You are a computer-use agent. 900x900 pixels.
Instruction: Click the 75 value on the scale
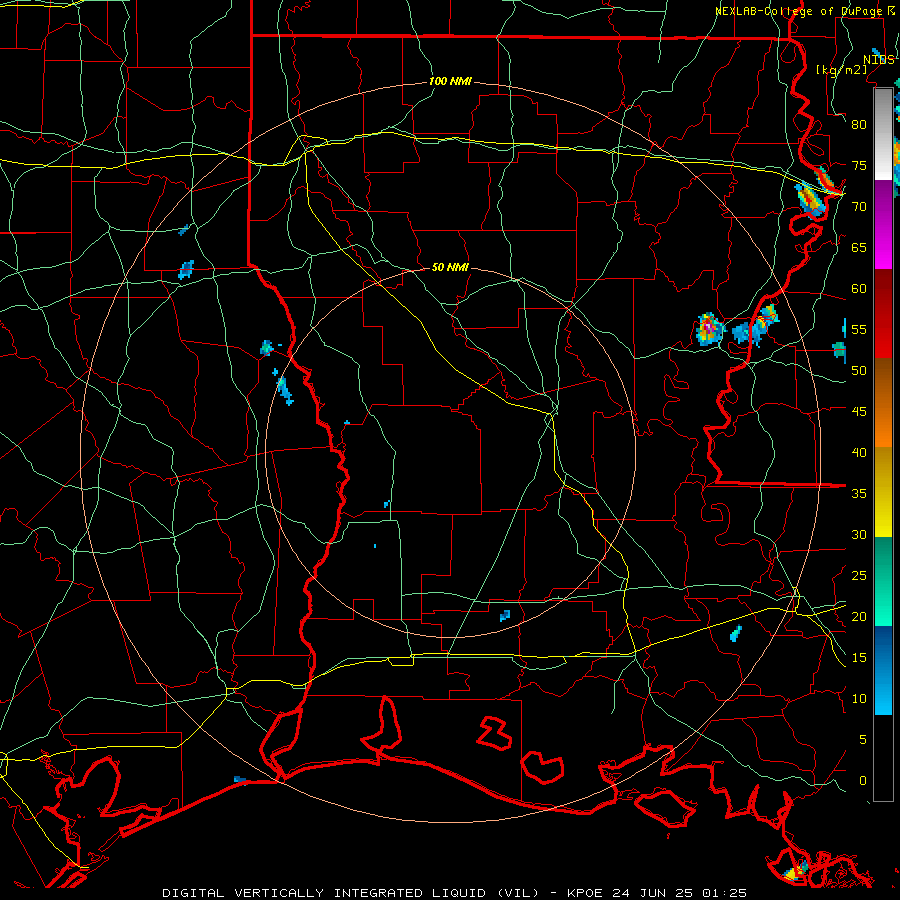[859, 165]
